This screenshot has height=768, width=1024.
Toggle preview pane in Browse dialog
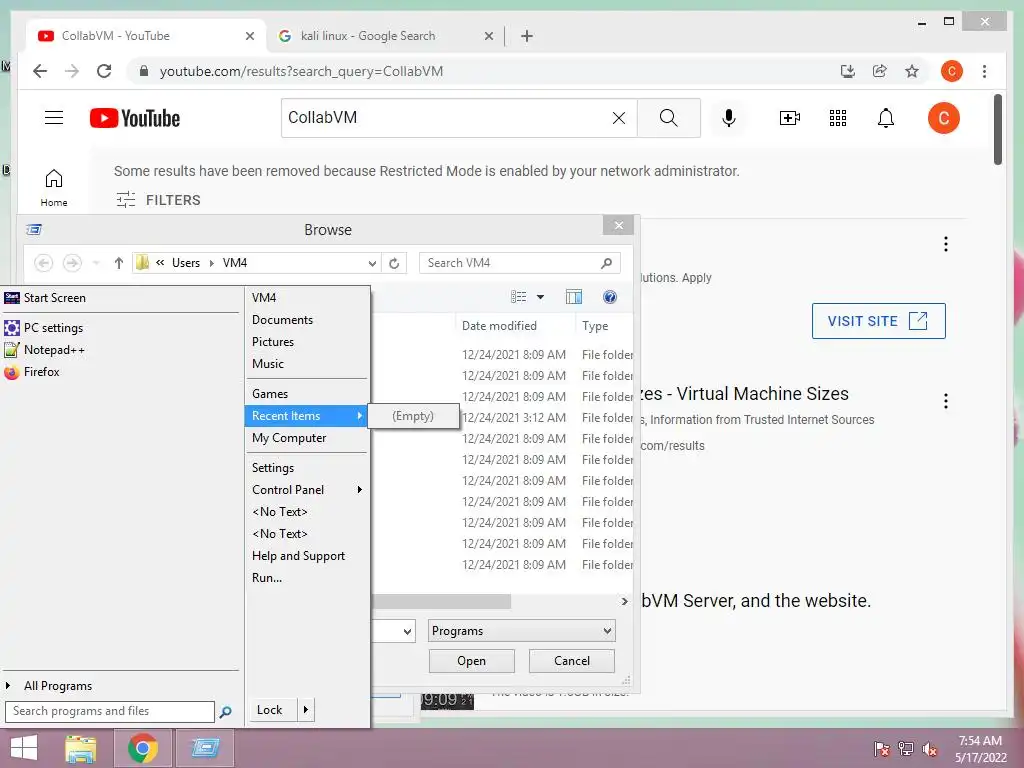(573, 297)
